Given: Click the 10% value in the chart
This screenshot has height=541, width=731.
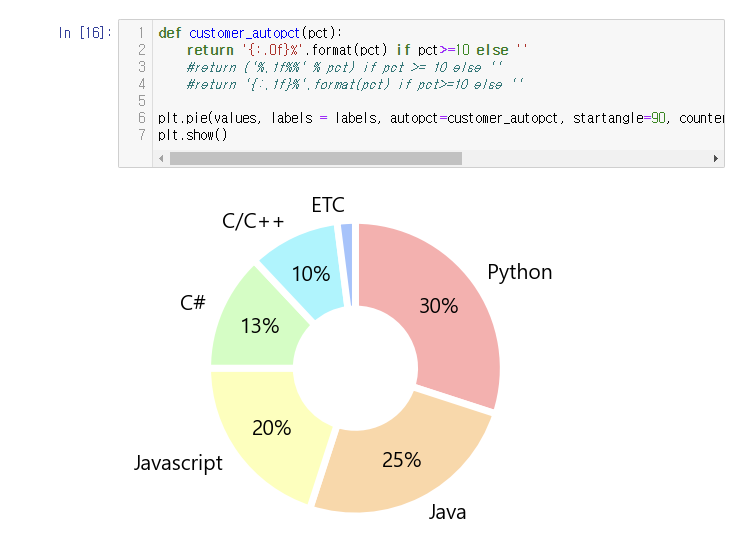Looking at the screenshot, I should (x=311, y=274).
